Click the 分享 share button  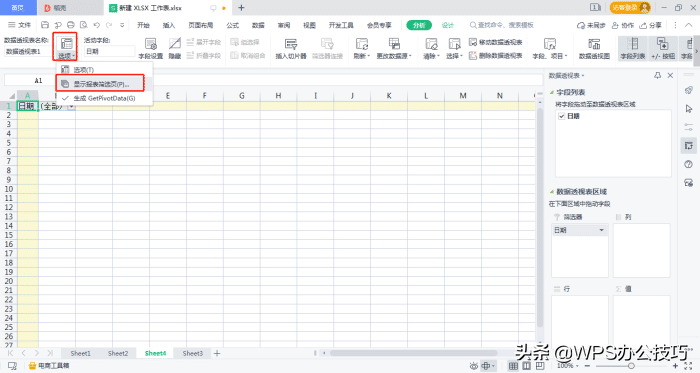click(650, 25)
